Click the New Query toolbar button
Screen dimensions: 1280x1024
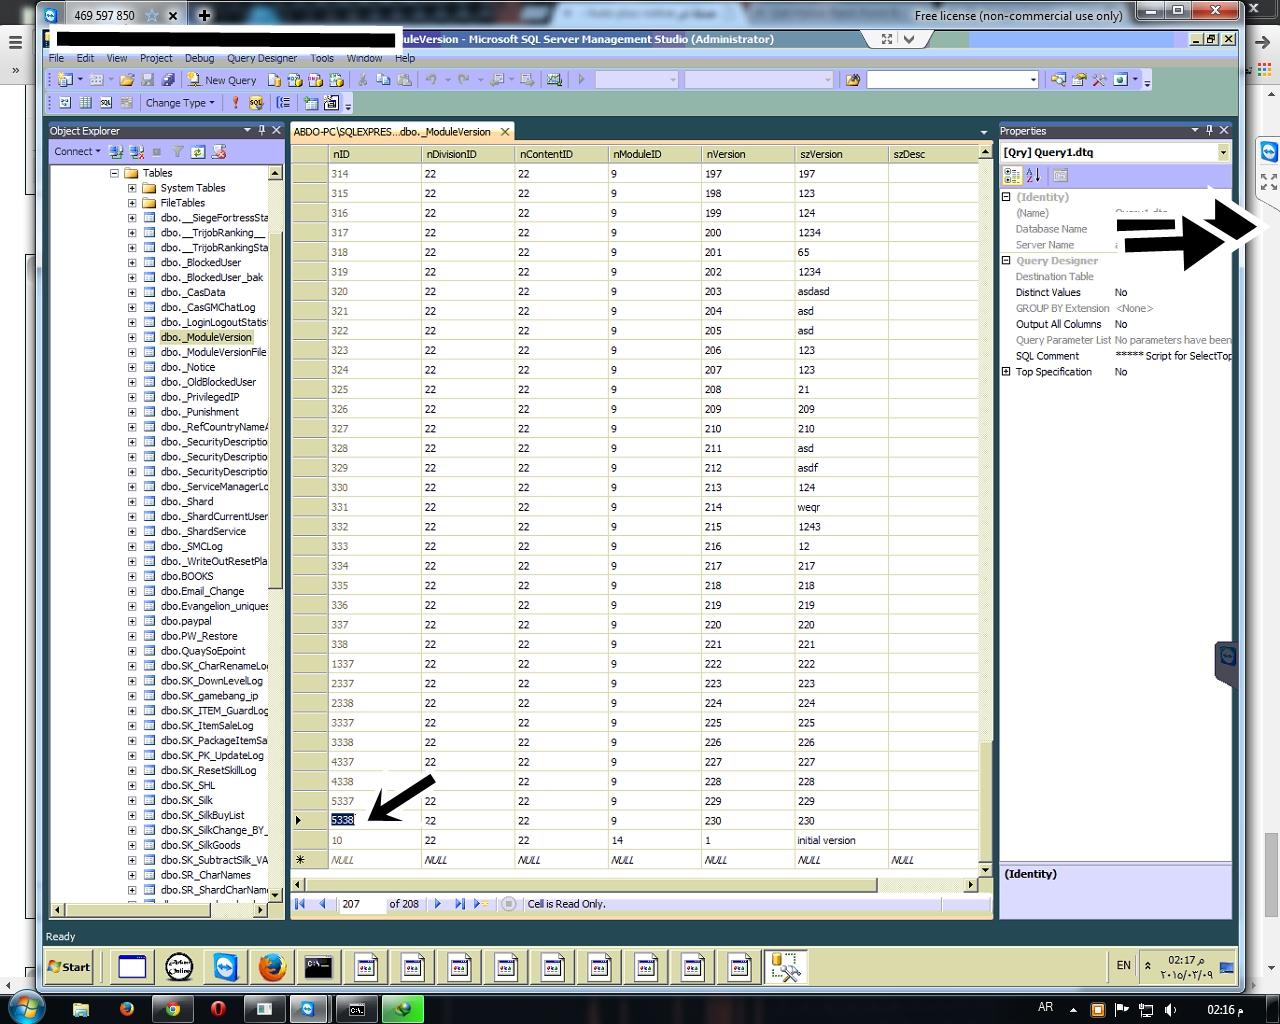pyautogui.click(x=222, y=80)
